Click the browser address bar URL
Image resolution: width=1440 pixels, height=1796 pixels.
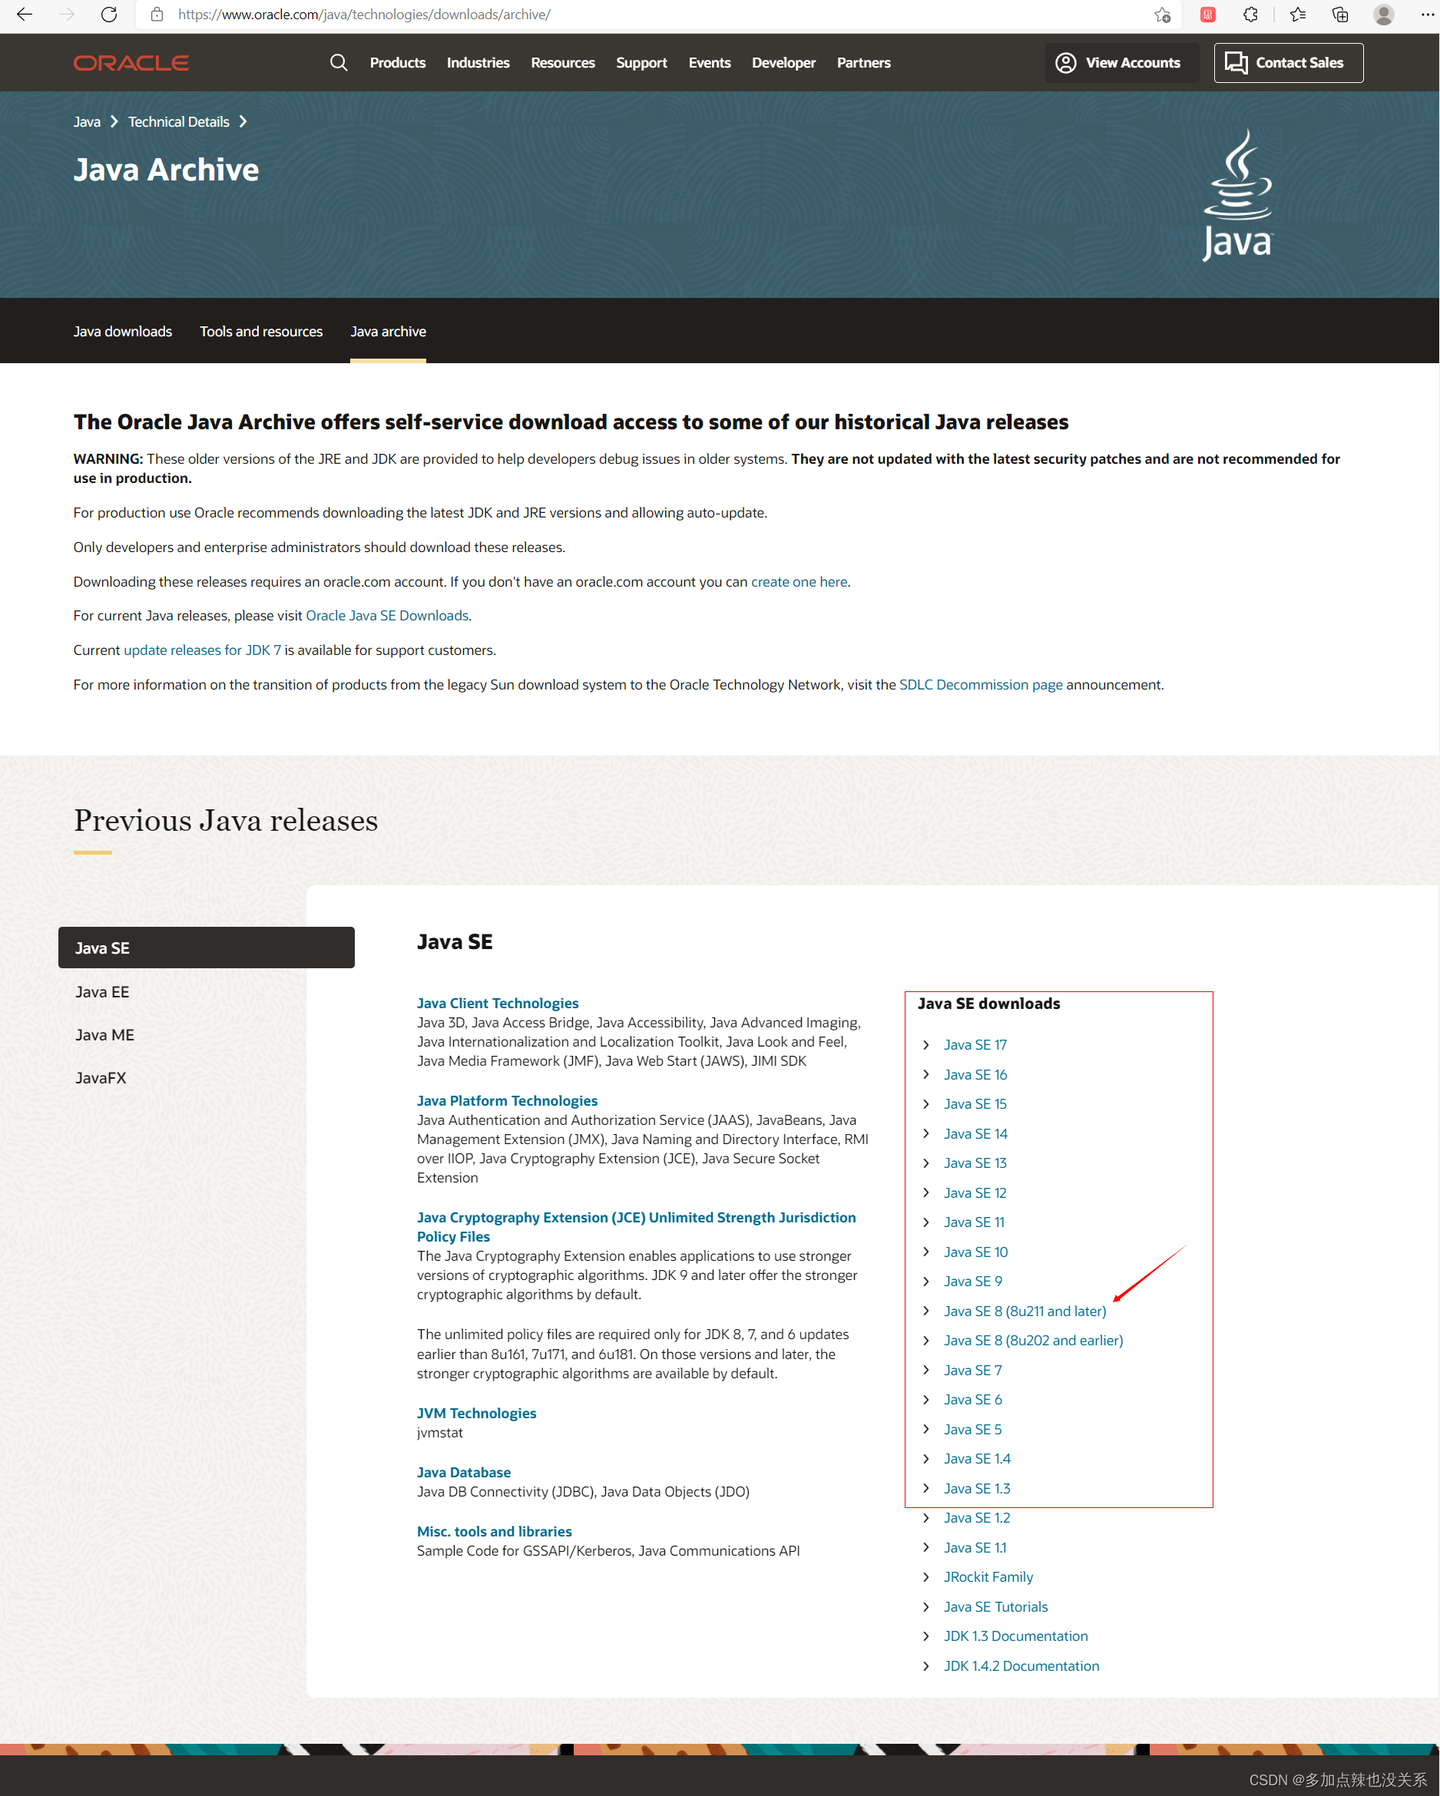click(364, 14)
